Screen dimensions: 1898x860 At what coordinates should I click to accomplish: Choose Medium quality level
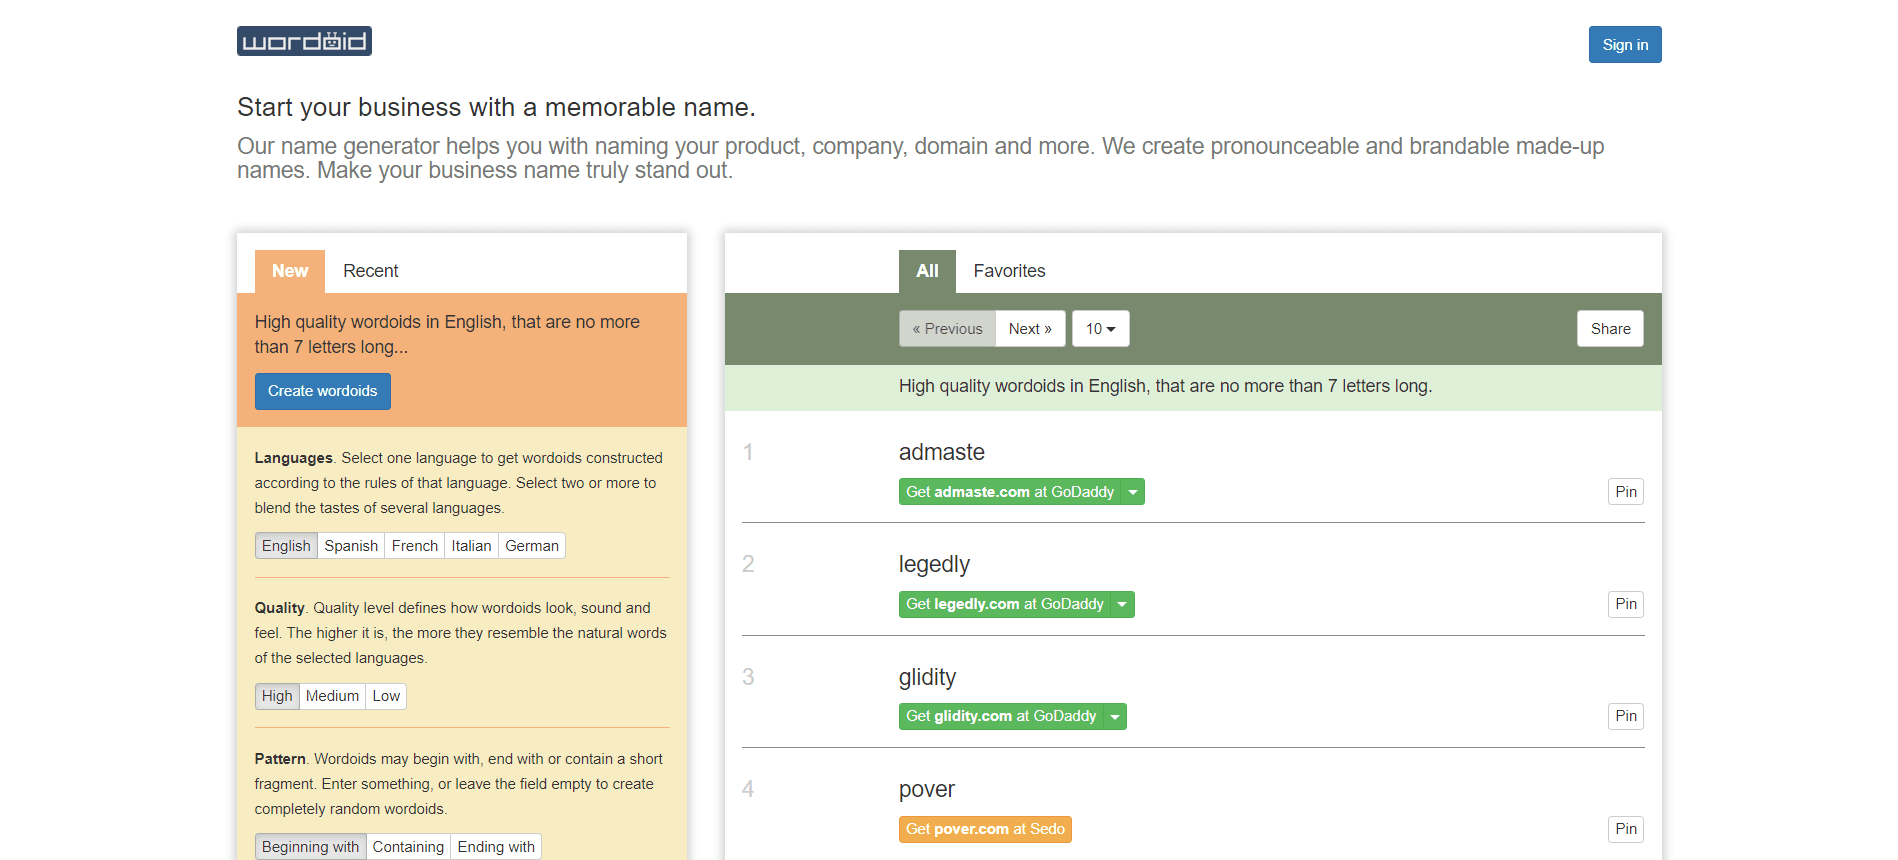(332, 696)
